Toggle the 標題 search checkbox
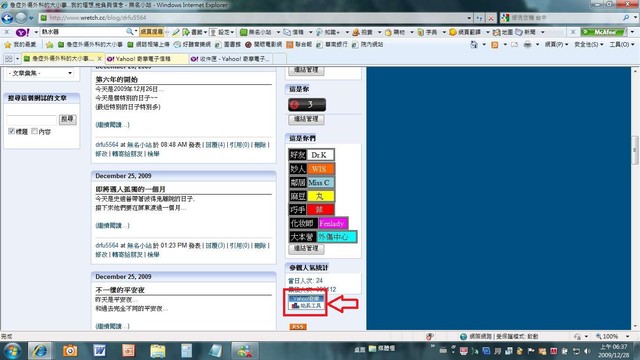Viewport: 640px width, 360px height. 11,131
